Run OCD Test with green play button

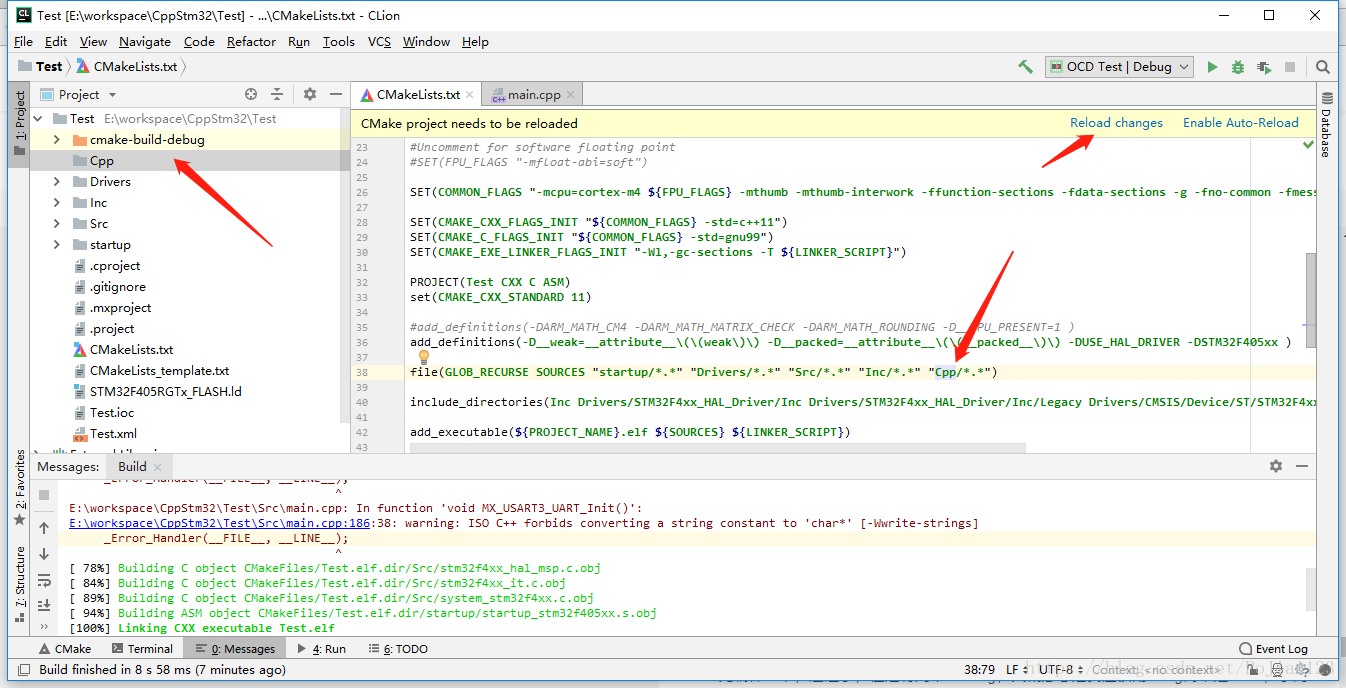point(1212,66)
